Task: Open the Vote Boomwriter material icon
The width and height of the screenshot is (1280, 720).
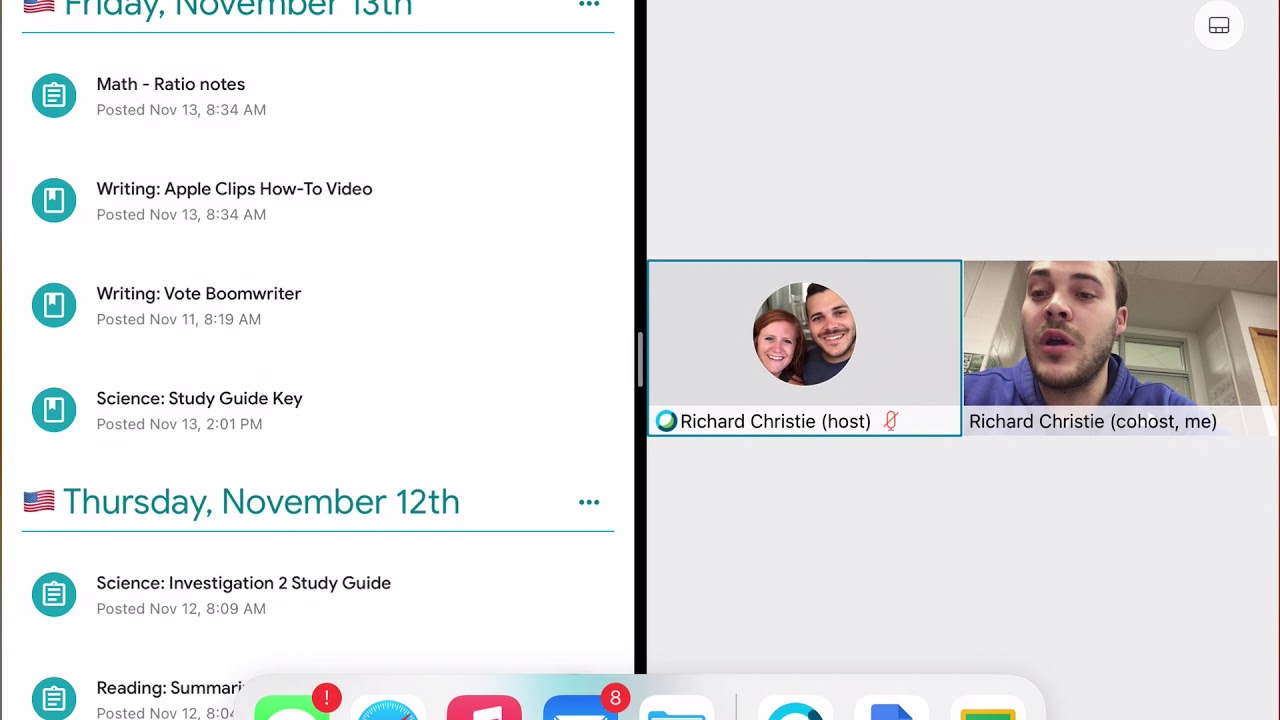Action: click(x=54, y=305)
